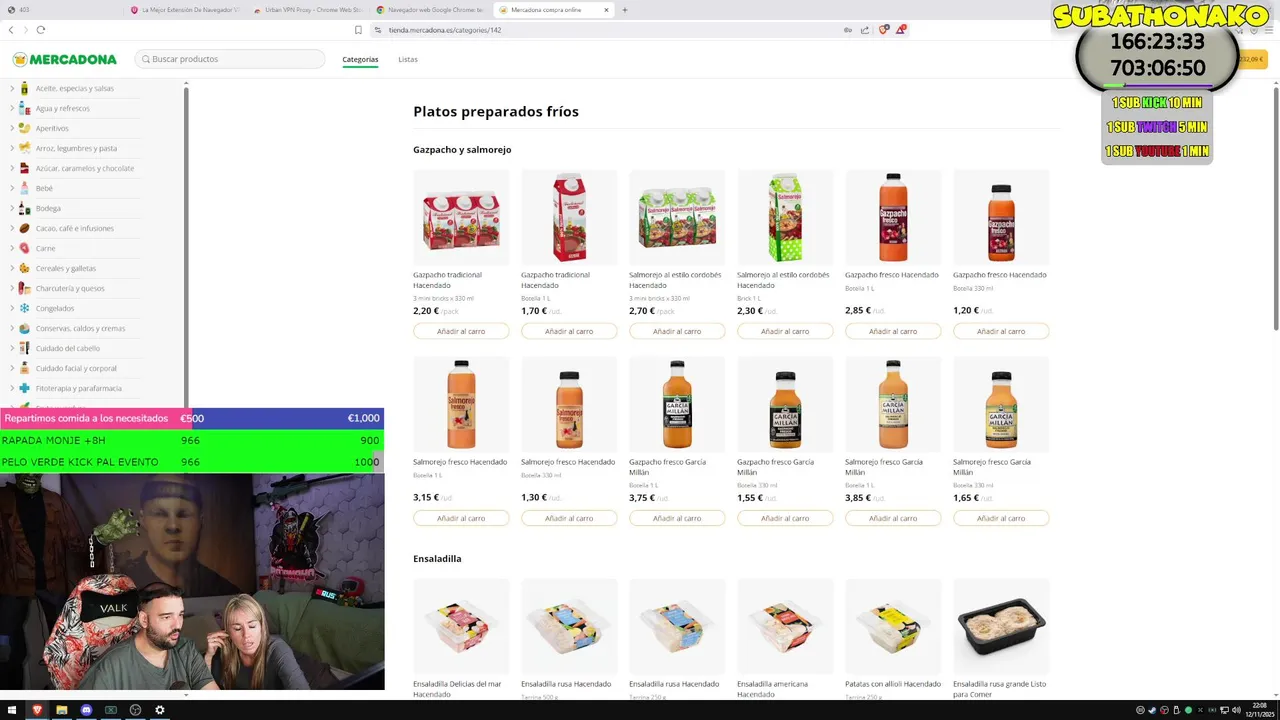Open the yellow cart total button

coord(1253,59)
